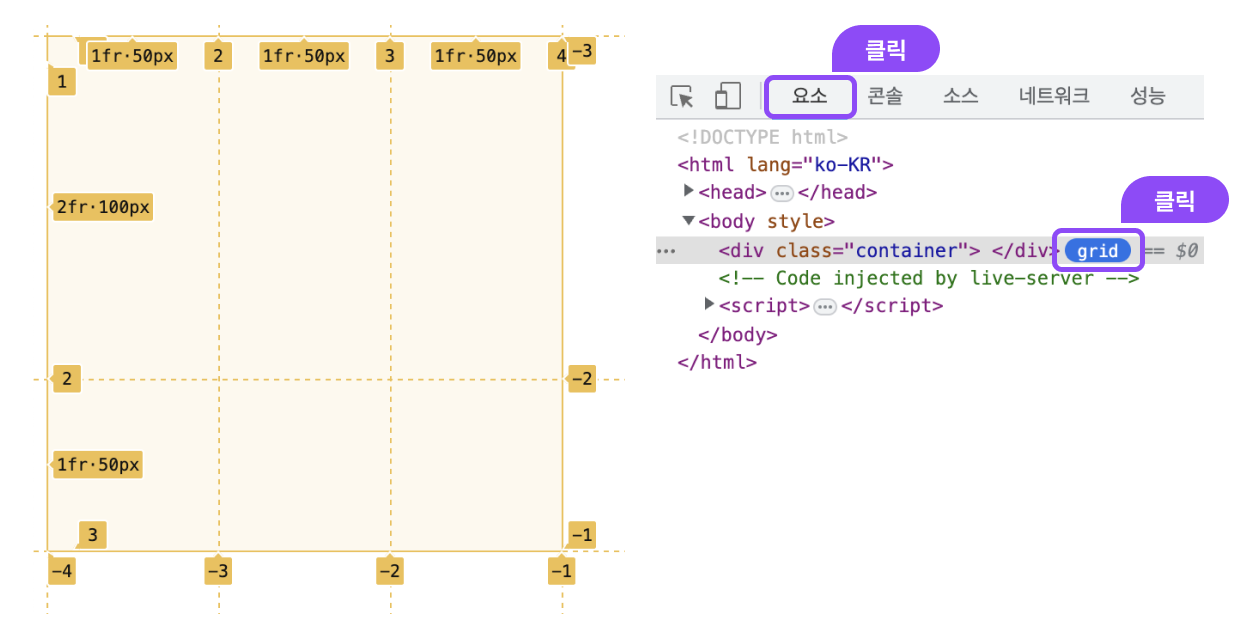Select the <!DOCTYPE html> line
Screen dimensions: 1242x623
[763, 137]
